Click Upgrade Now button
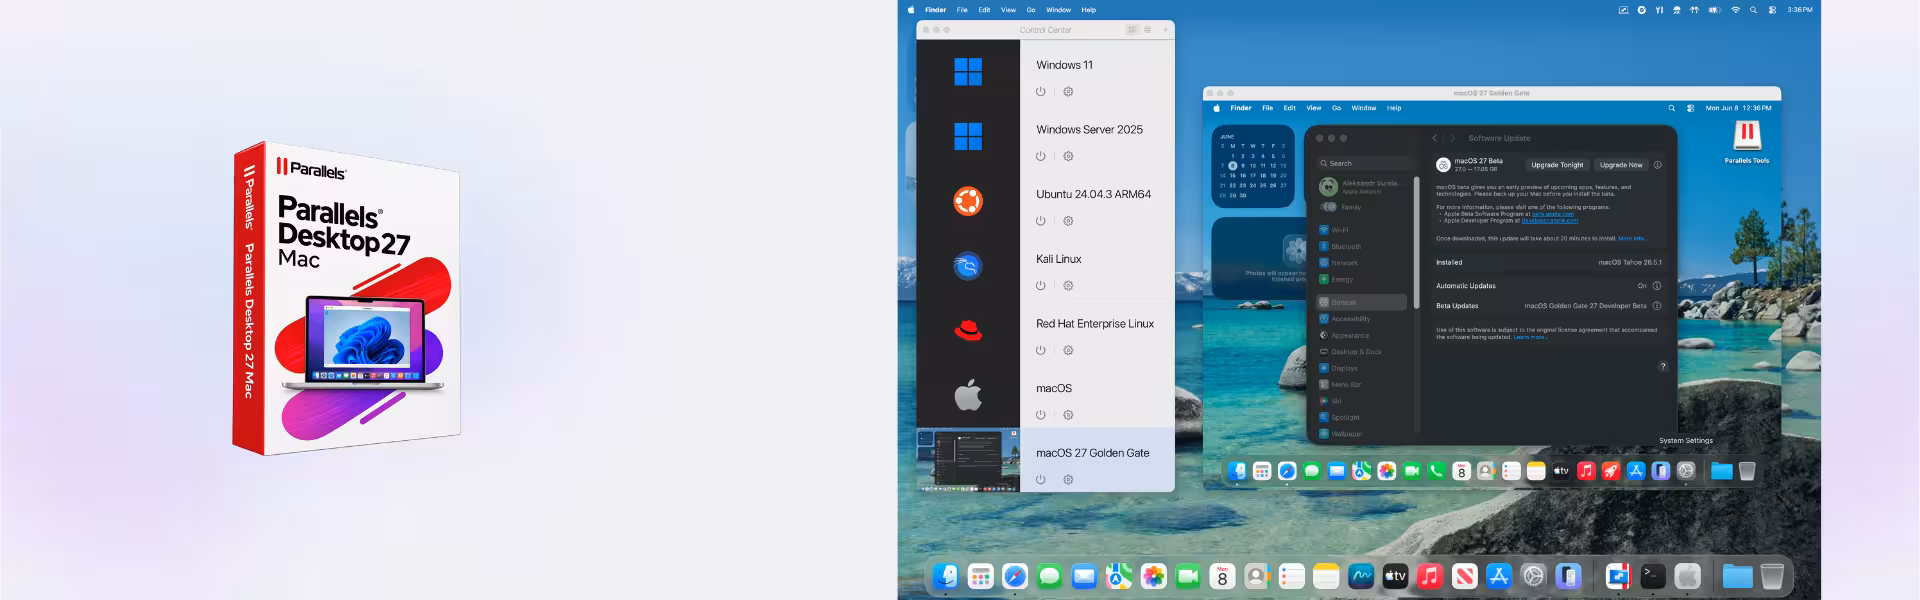1920x600 pixels. tap(1621, 165)
